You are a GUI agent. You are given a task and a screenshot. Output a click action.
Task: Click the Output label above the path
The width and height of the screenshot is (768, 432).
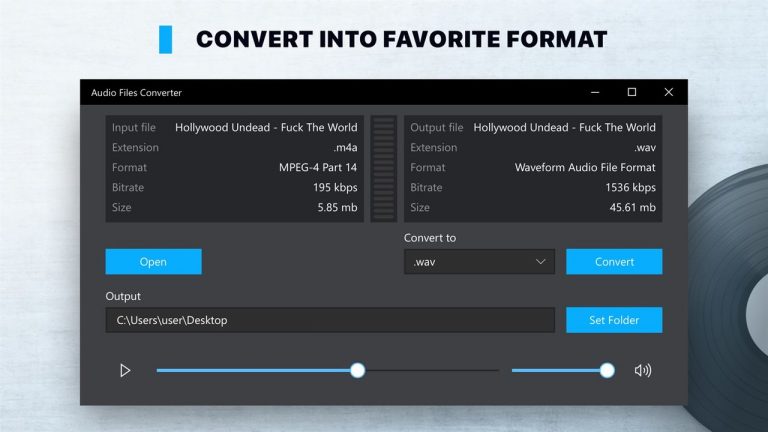coord(123,296)
